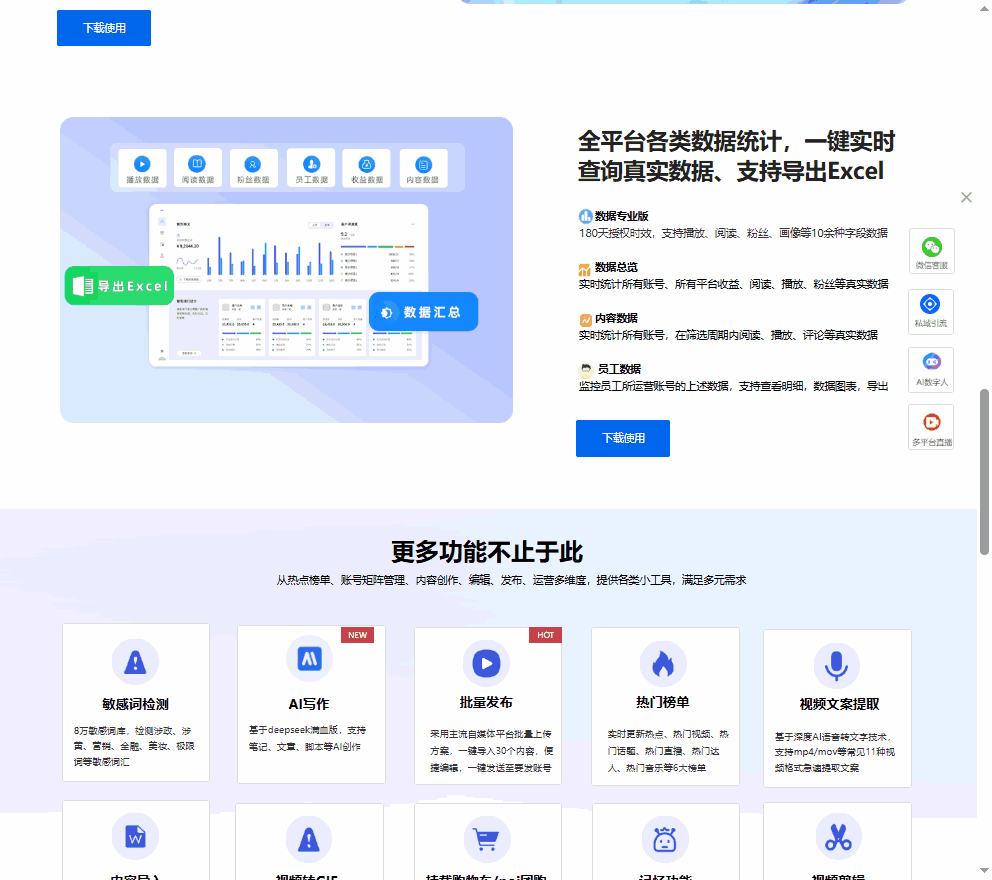Open the 视频转GIF warning-style icon
992x880 pixels.
point(310,838)
